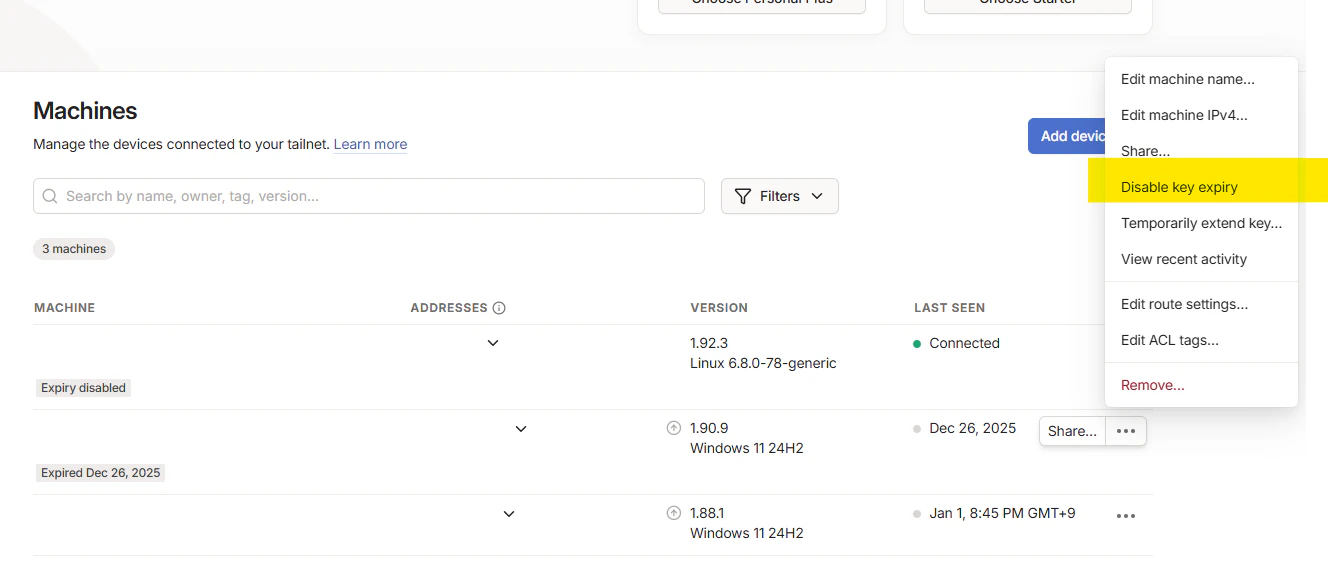The image size is (1328, 565).
Task: Click the Add device button
Action: coord(1067,136)
